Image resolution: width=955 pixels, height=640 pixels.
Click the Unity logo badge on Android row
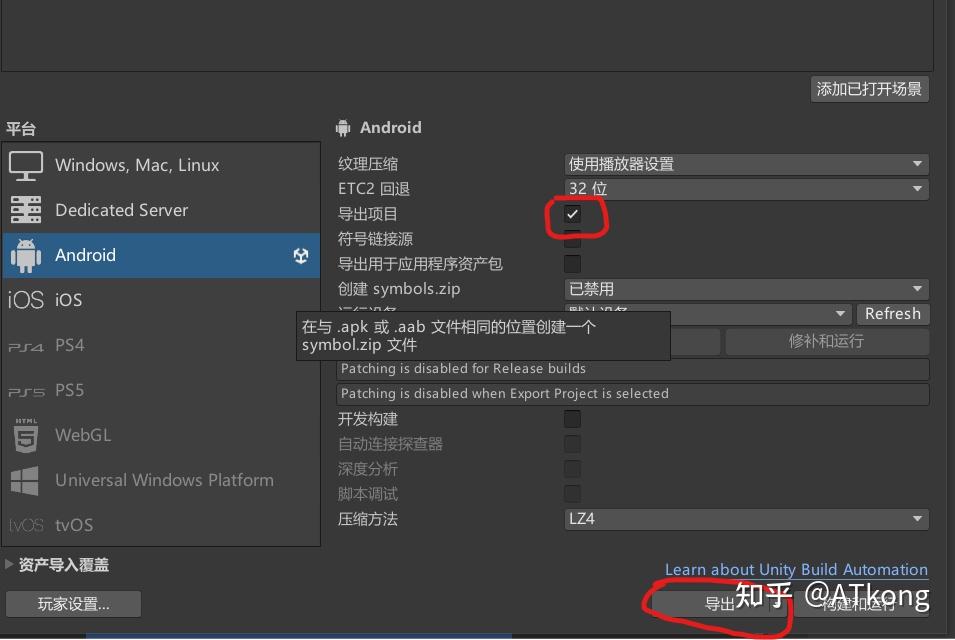[x=301, y=255]
